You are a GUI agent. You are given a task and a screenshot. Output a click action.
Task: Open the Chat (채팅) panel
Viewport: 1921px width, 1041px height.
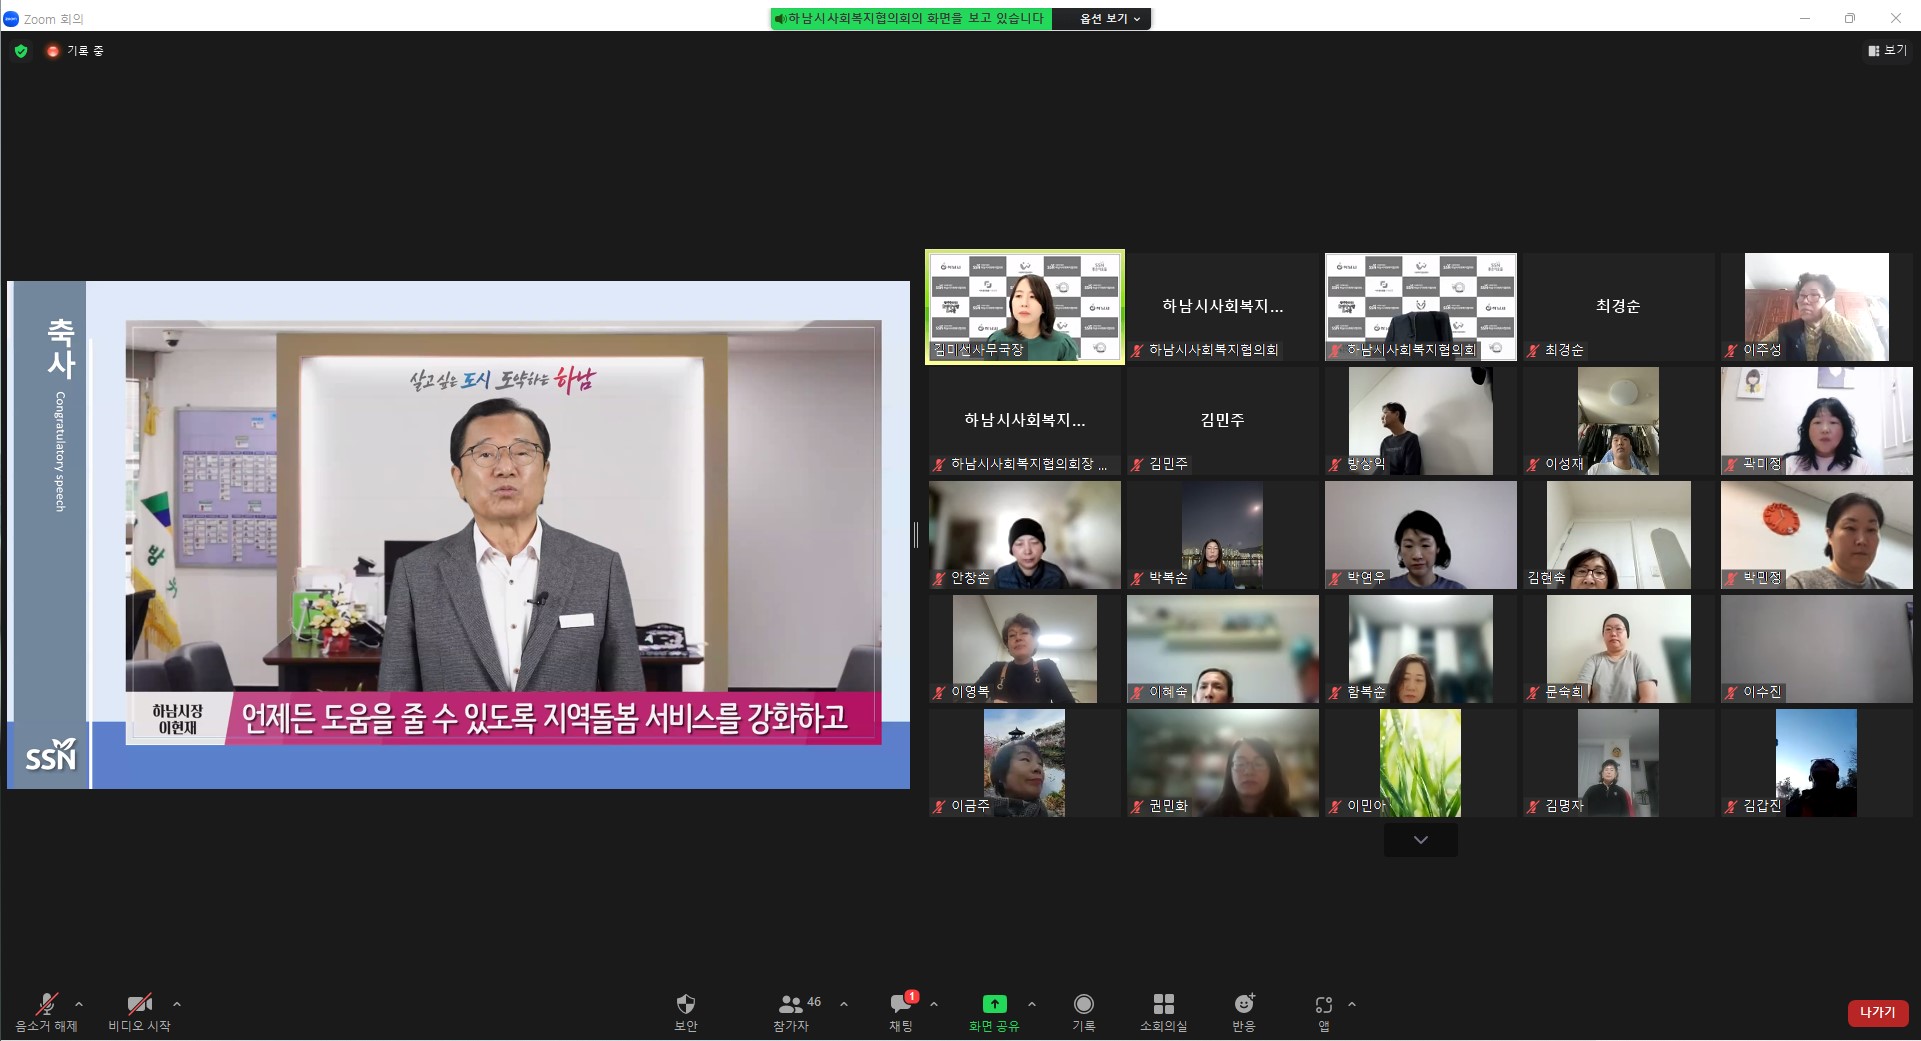900,1004
